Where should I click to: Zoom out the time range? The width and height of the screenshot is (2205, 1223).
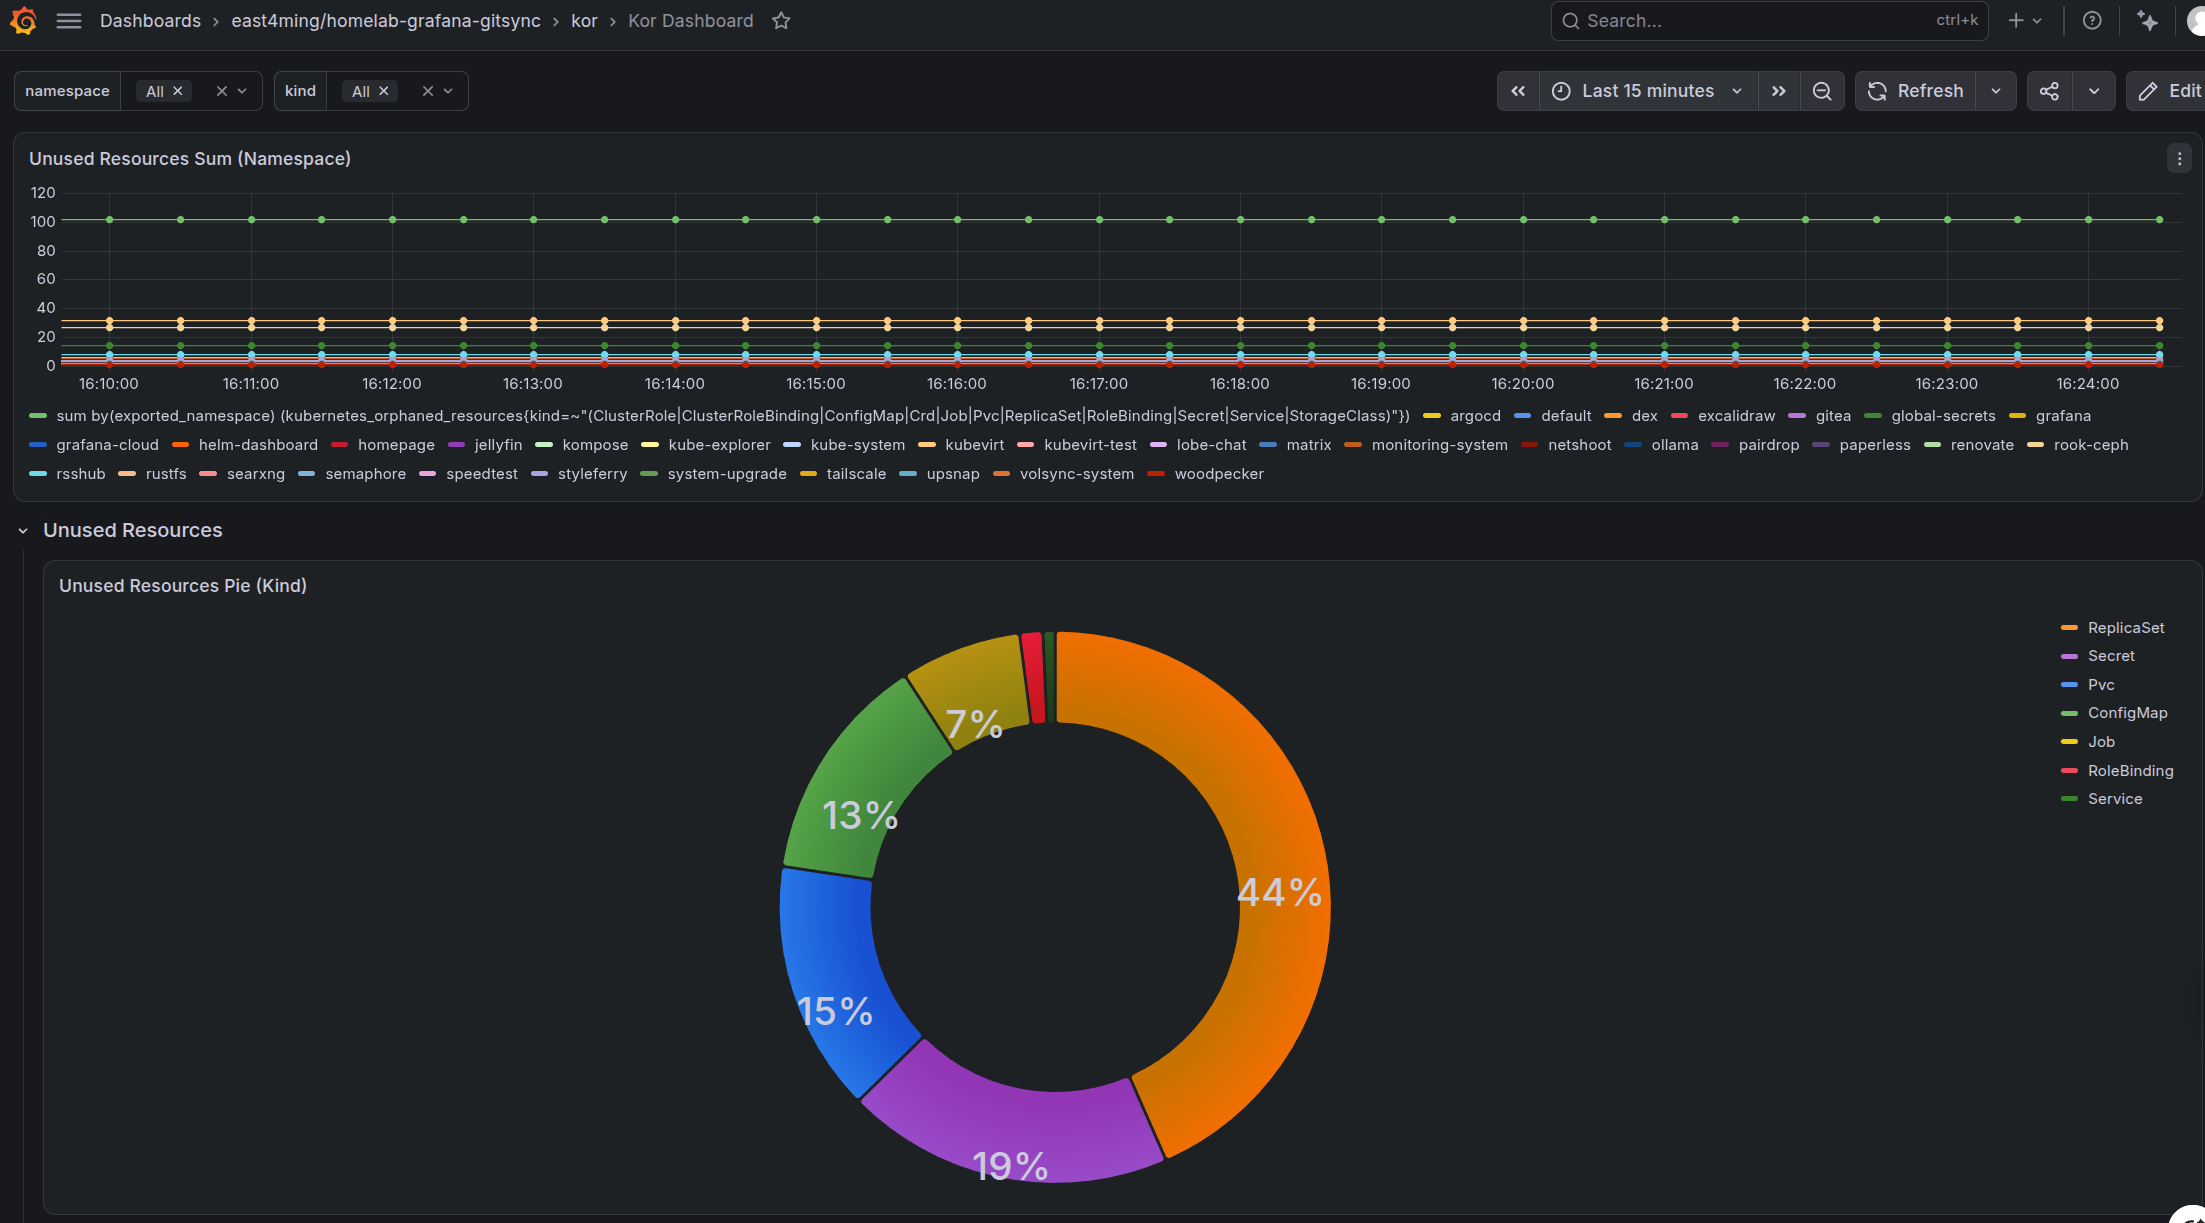[x=1822, y=91]
